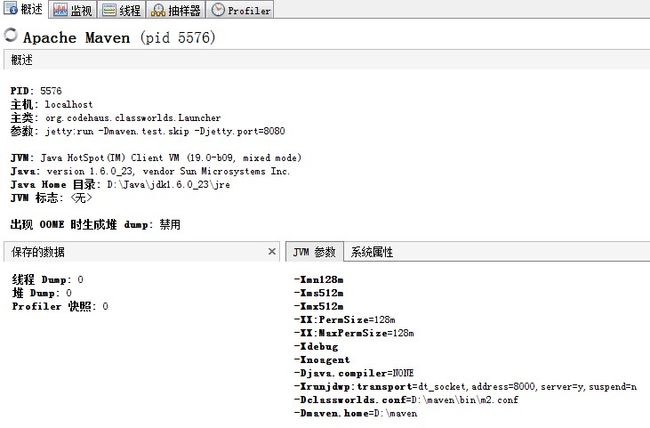Select the 系统属性 system properties tab
The height and width of the screenshot is (428, 650).
371,252
